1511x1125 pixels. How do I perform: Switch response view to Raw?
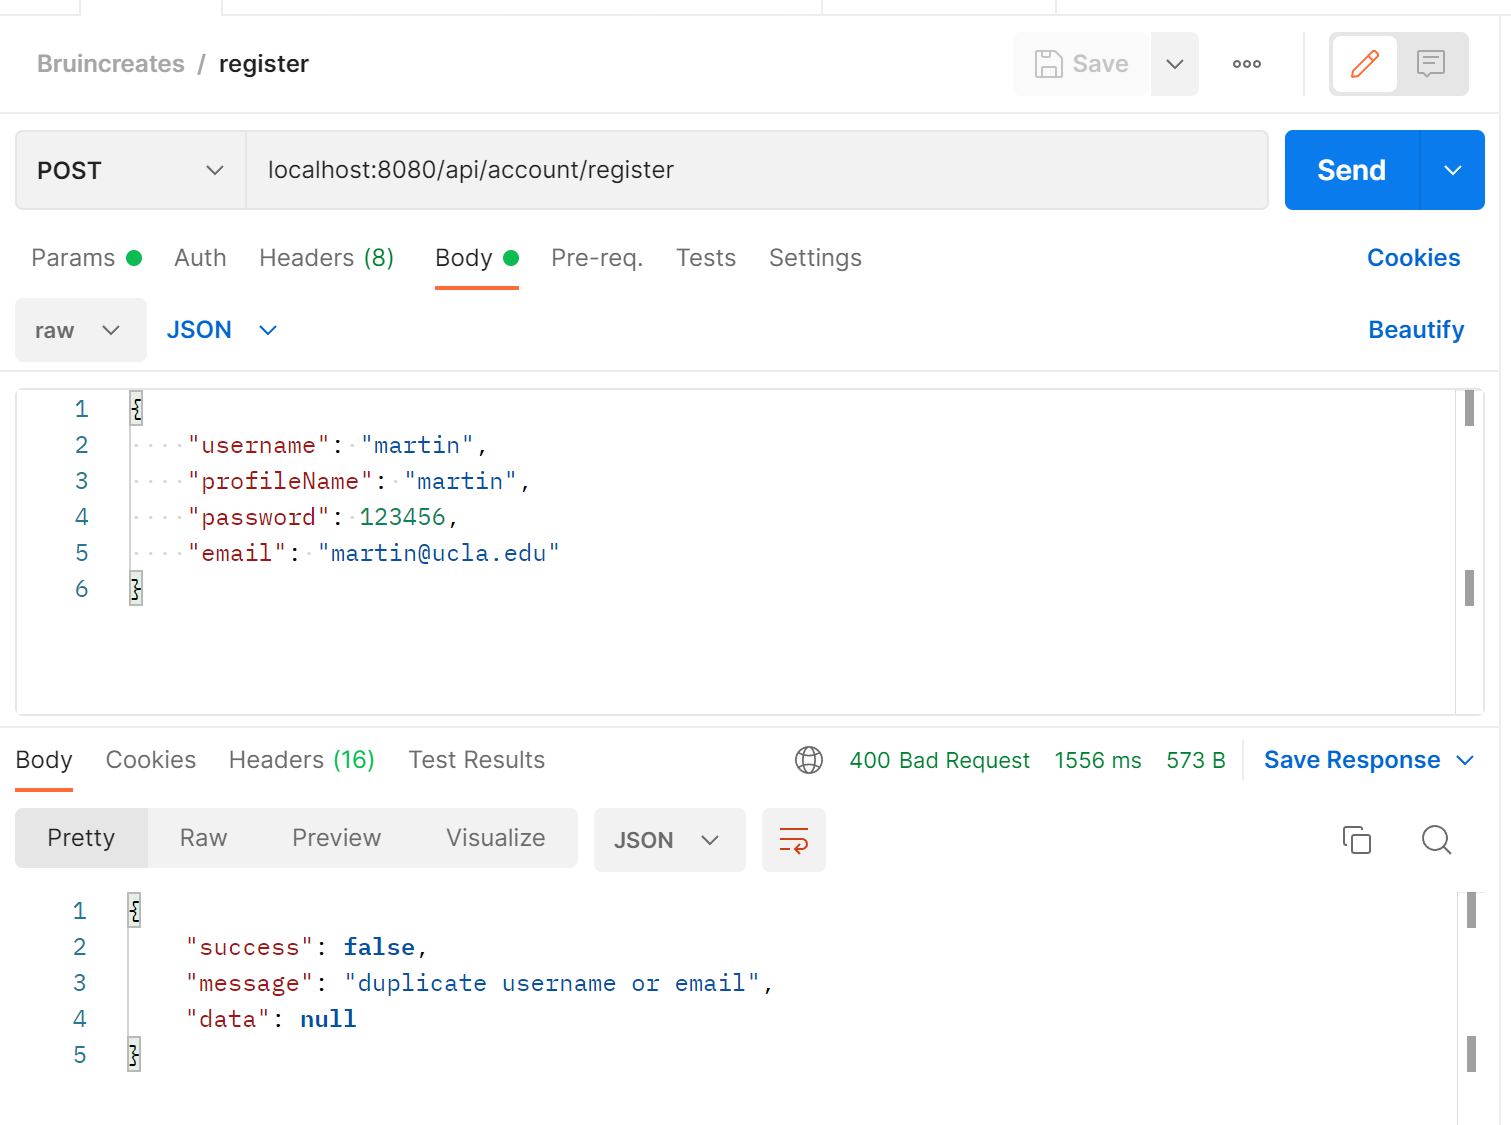point(203,838)
